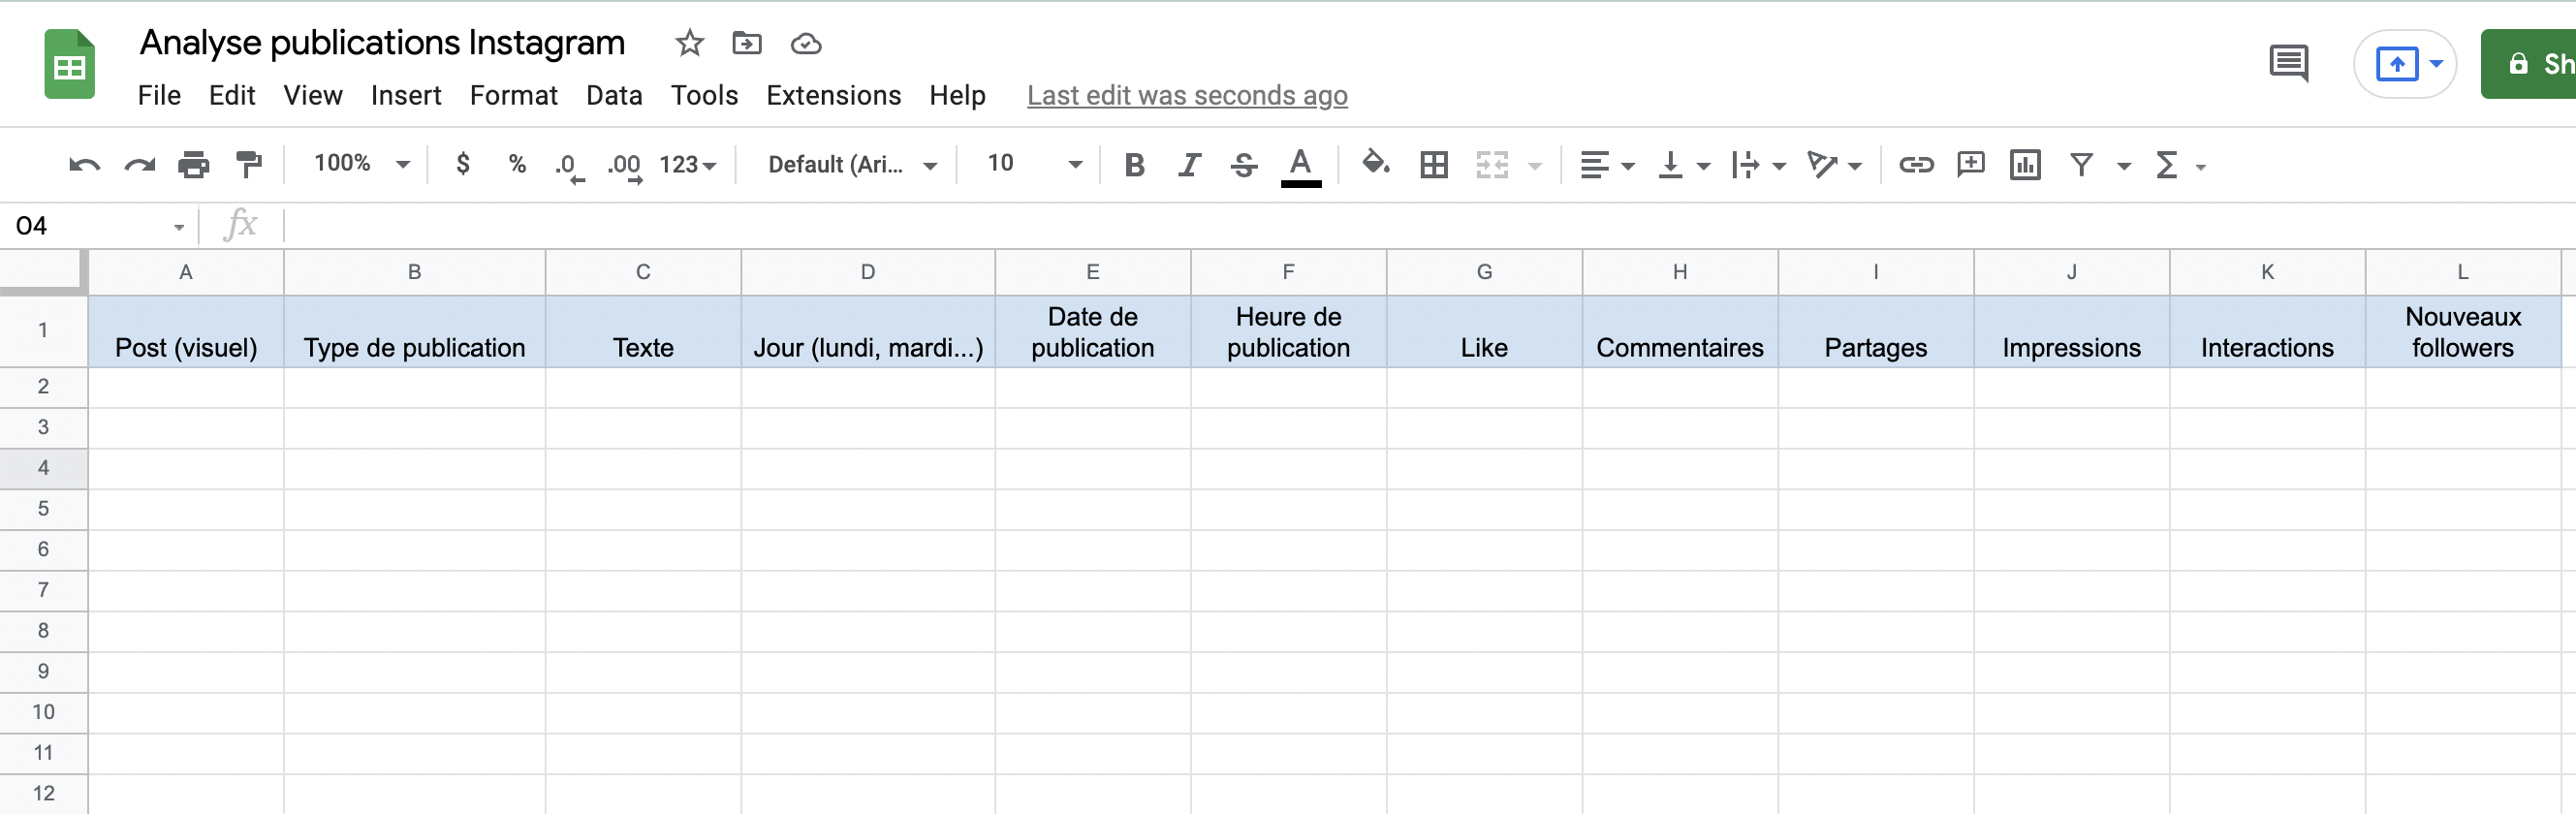Screen dimensions: 2576x814
Task: Open the Google Sheets home logo
Action: tap(70, 65)
